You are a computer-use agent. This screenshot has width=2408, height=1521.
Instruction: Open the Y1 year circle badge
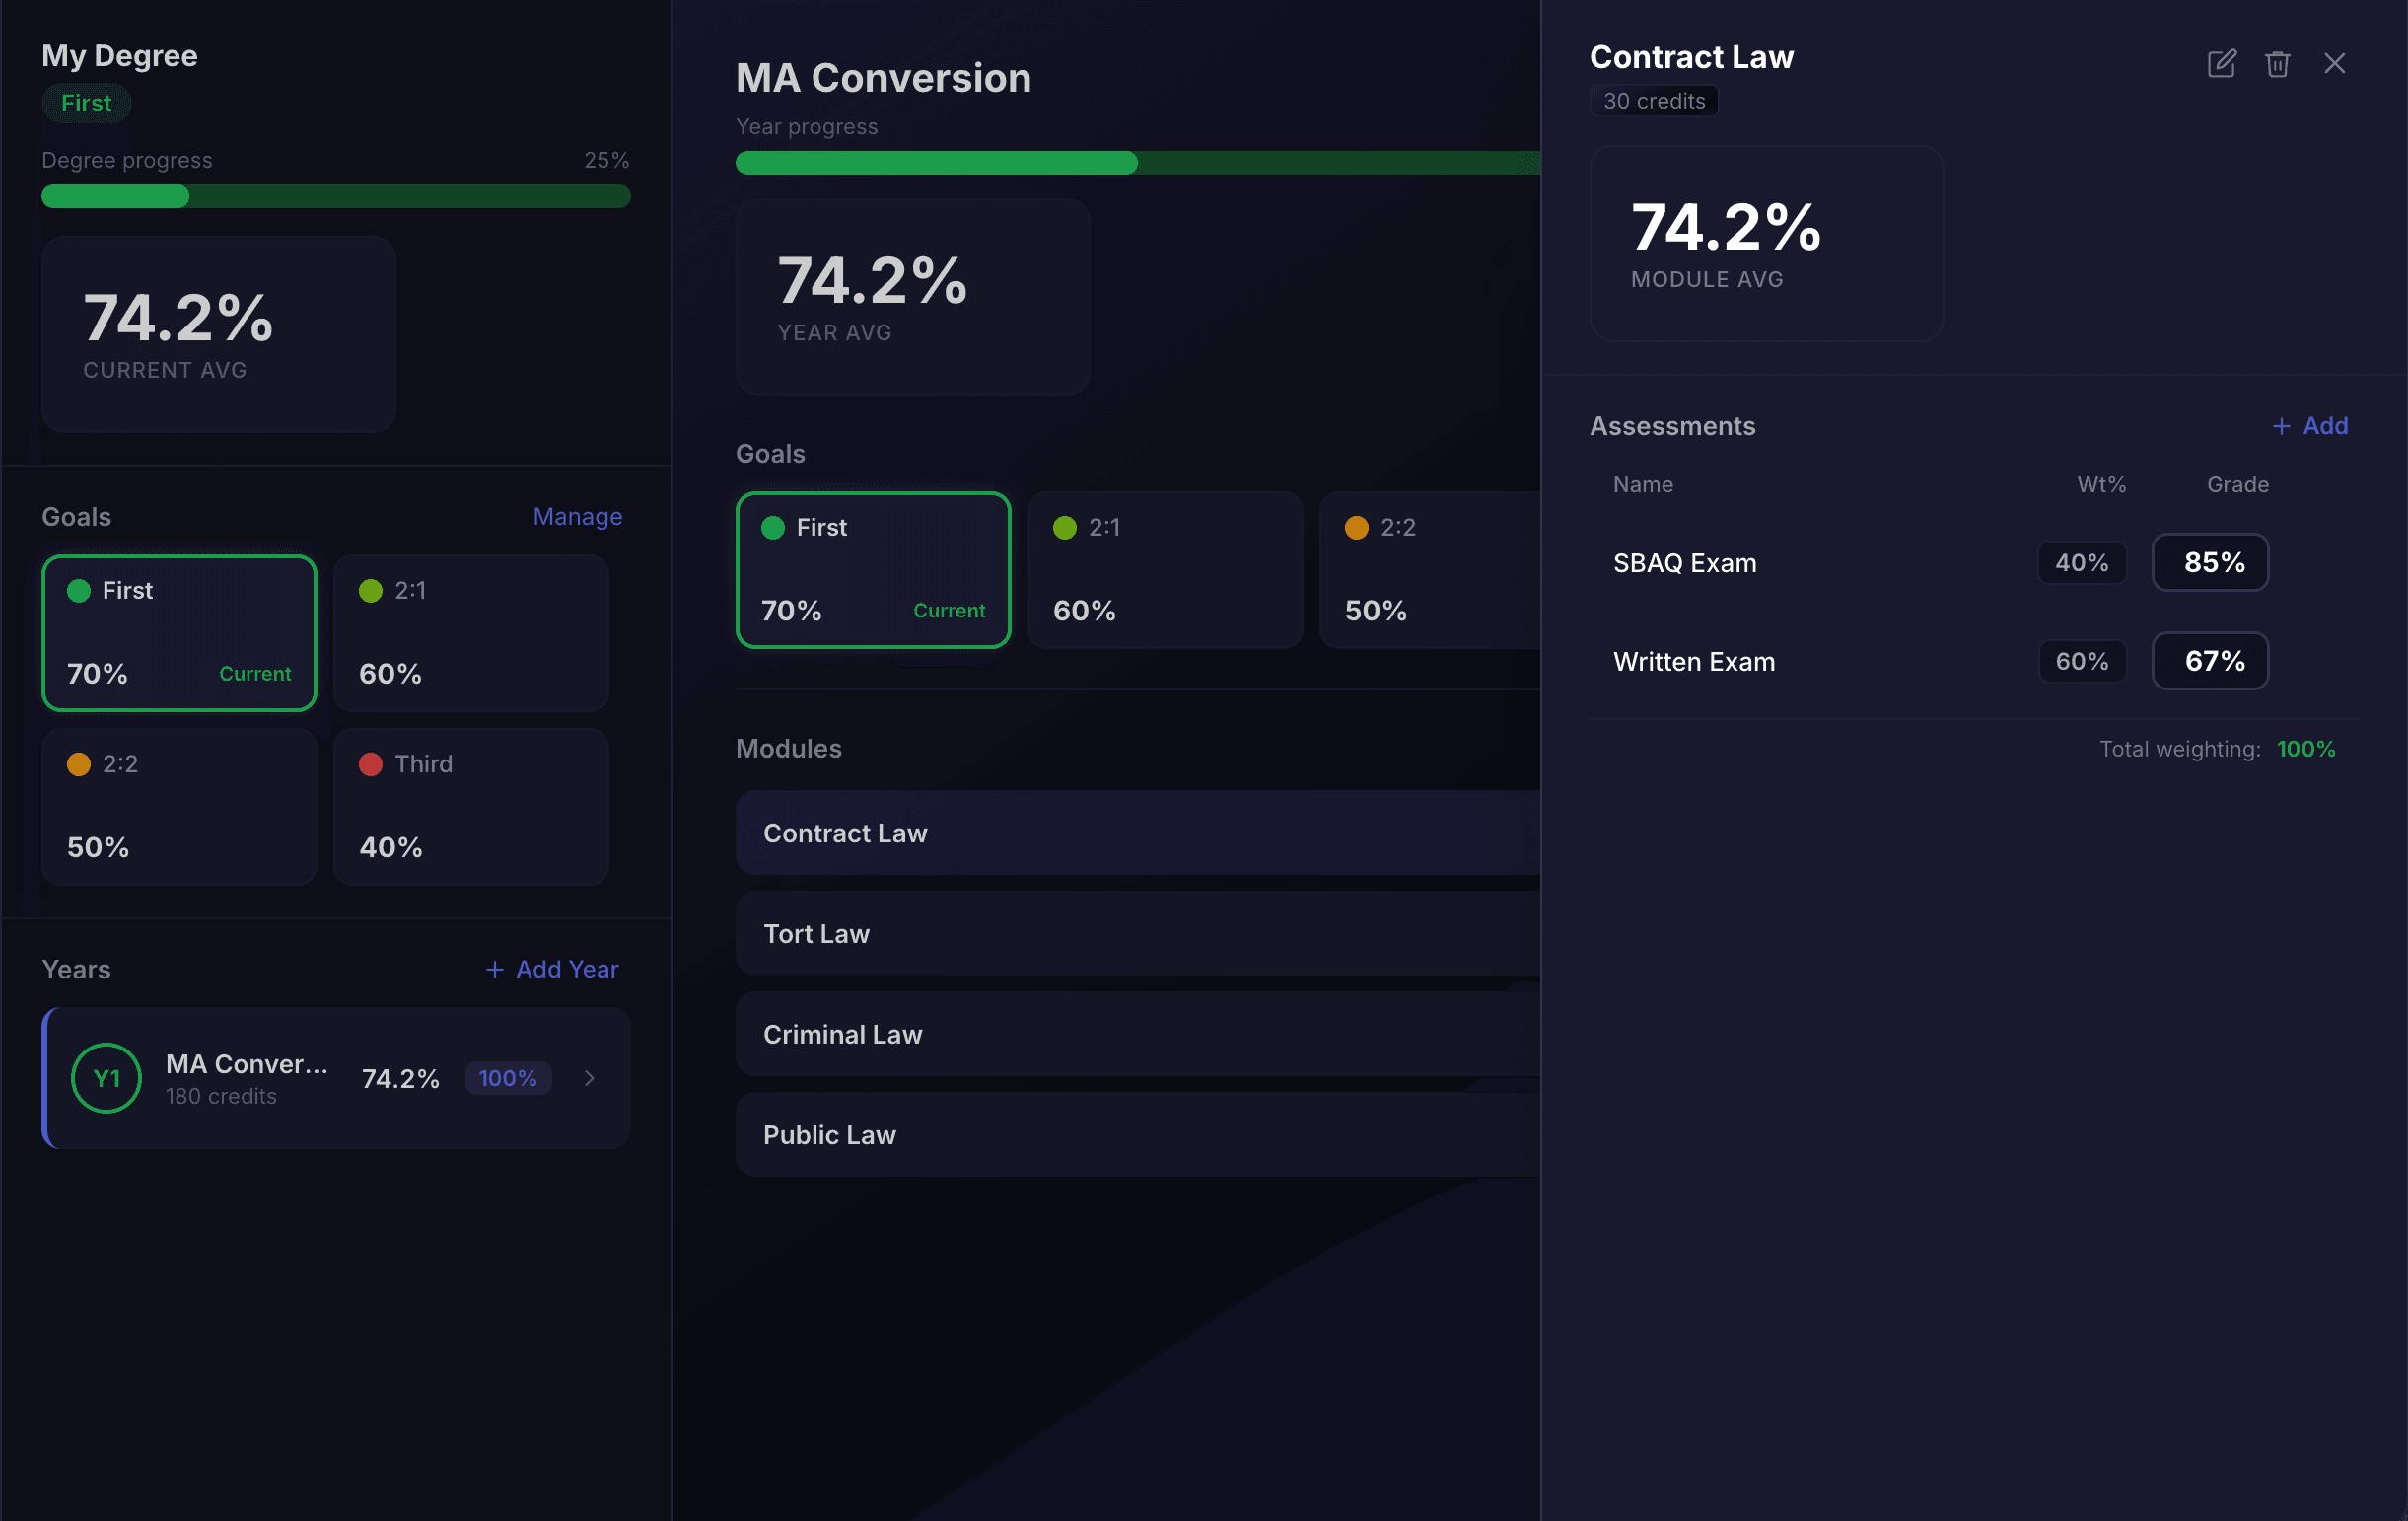point(106,1078)
